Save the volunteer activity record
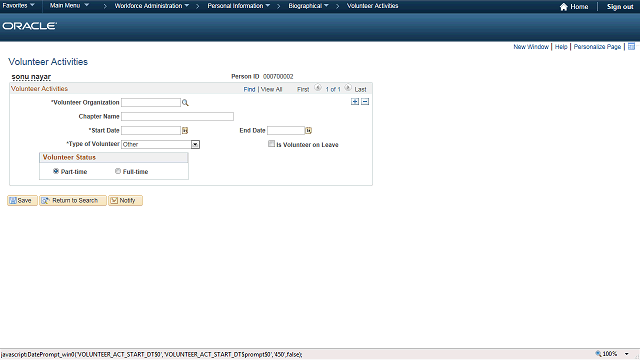This screenshot has height=360, width=640. (22, 200)
